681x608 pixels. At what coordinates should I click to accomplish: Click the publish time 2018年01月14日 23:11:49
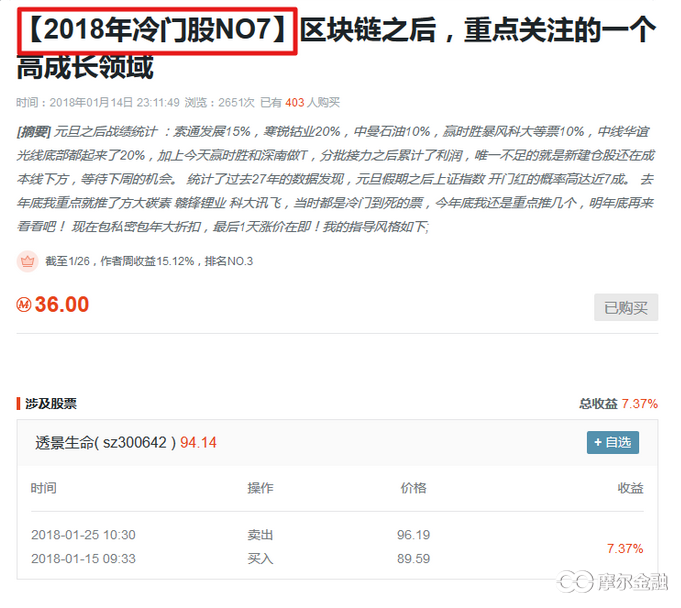click(x=114, y=102)
